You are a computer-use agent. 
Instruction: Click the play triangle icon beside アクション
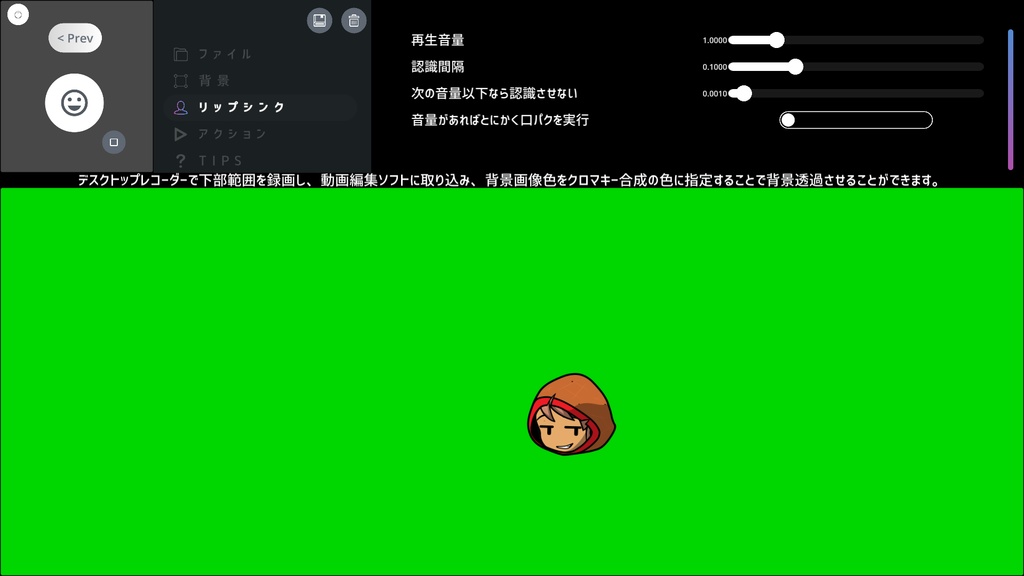pyautogui.click(x=181, y=134)
